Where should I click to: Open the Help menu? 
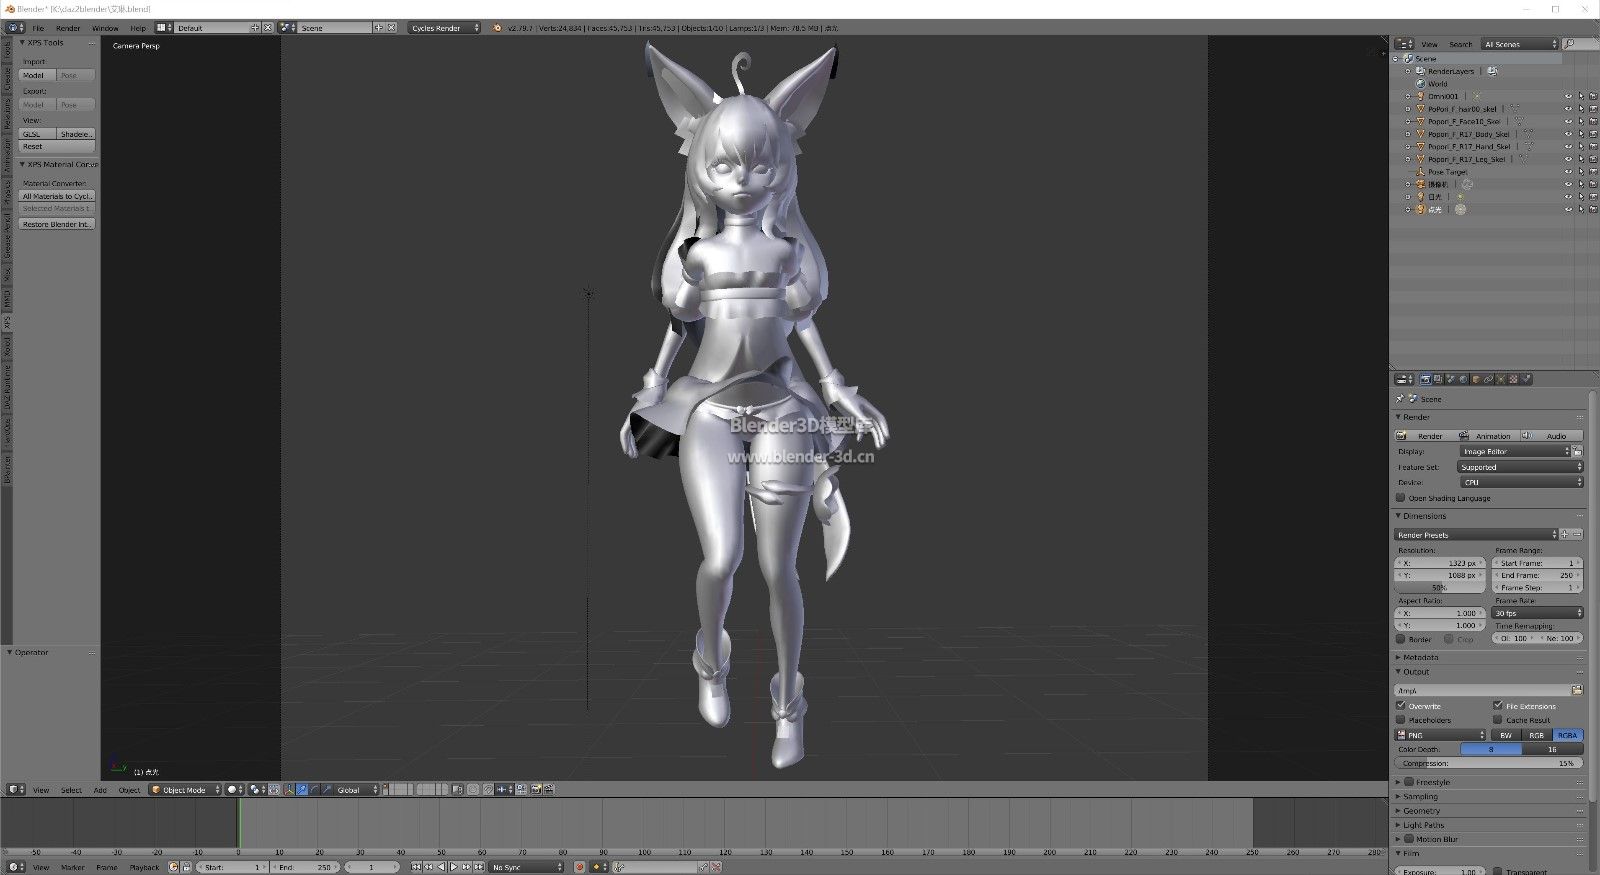pos(138,28)
